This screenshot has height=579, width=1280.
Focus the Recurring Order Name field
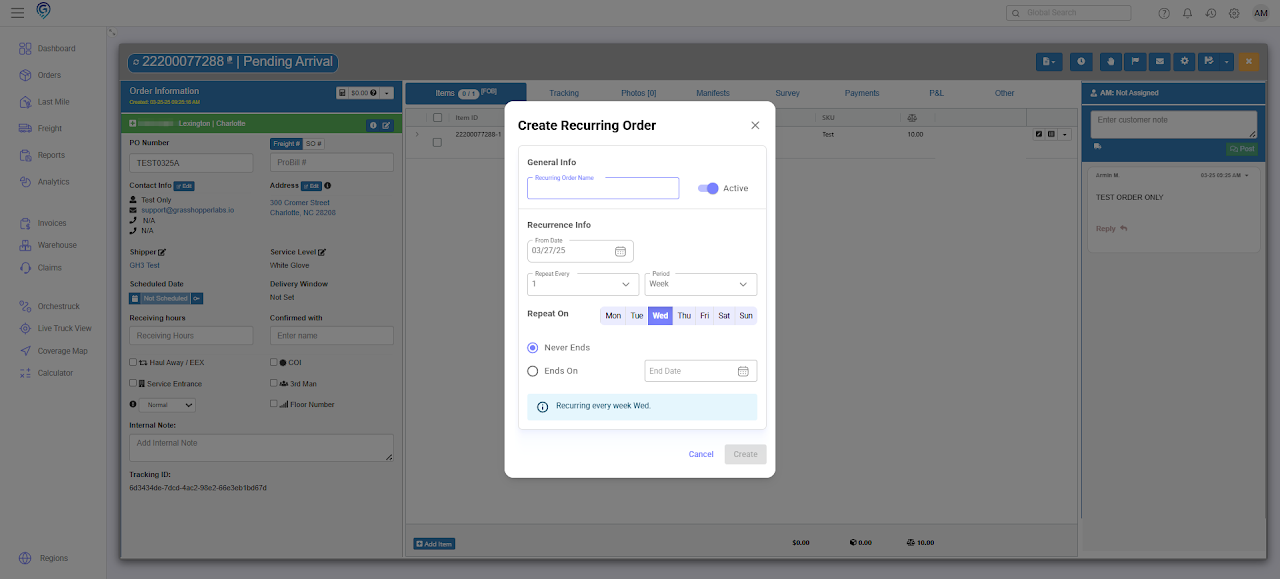(x=603, y=188)
